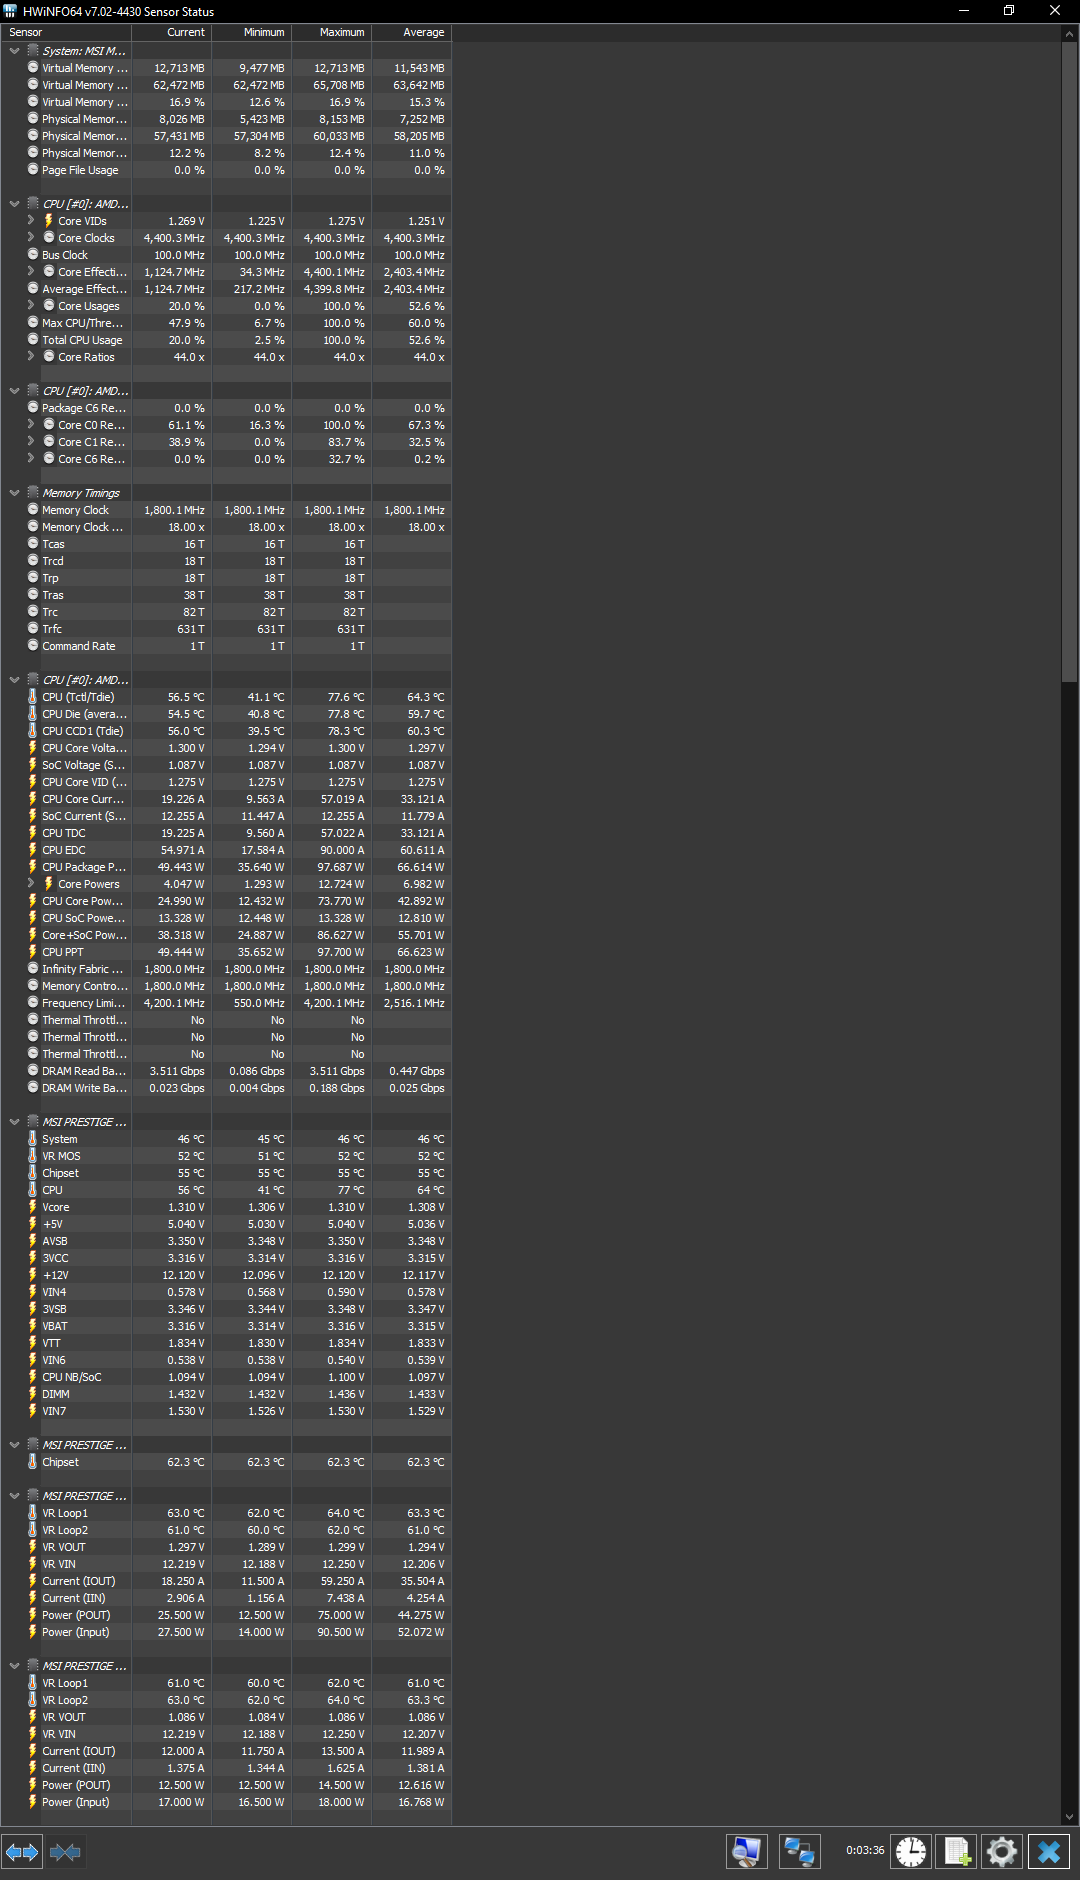The image size is (1080, 1880).
Task: Click lightning icon beside CPU PPT
Action: (x=33, y=952)
